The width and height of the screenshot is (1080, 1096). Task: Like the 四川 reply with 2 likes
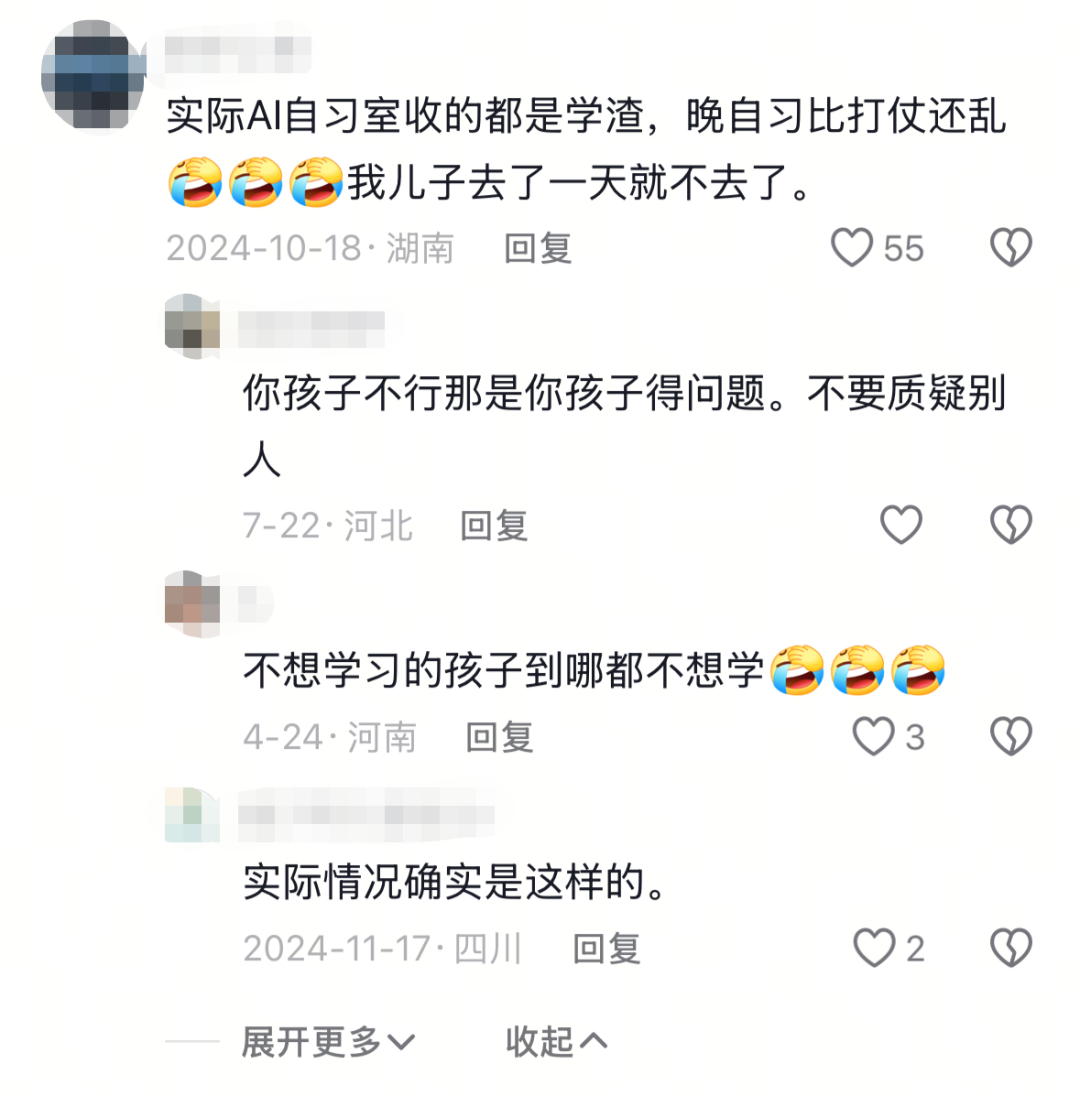tap(874, 948)
